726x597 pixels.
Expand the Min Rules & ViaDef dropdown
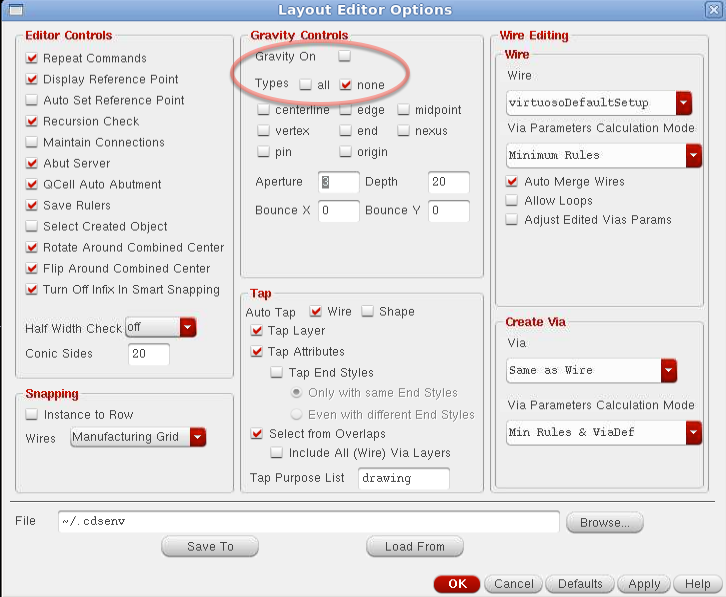point(693,432)
